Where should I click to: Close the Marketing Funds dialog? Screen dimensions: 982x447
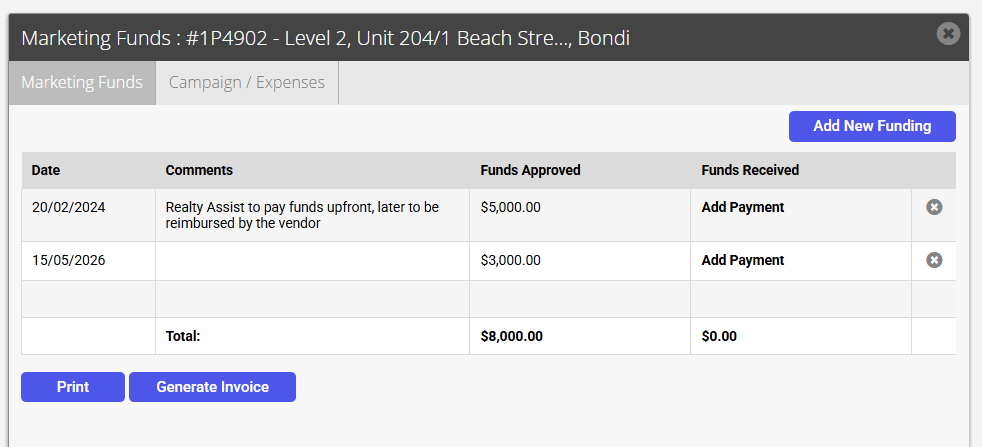(x=948, y=33)
